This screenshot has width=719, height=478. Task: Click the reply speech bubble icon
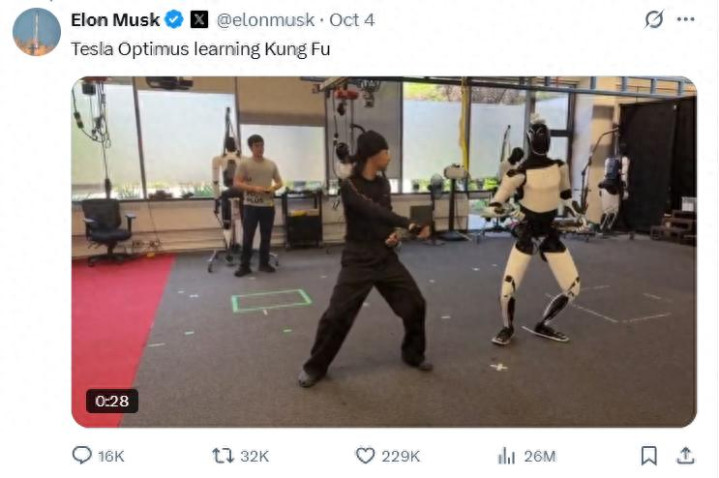click(x=82, y=456)
